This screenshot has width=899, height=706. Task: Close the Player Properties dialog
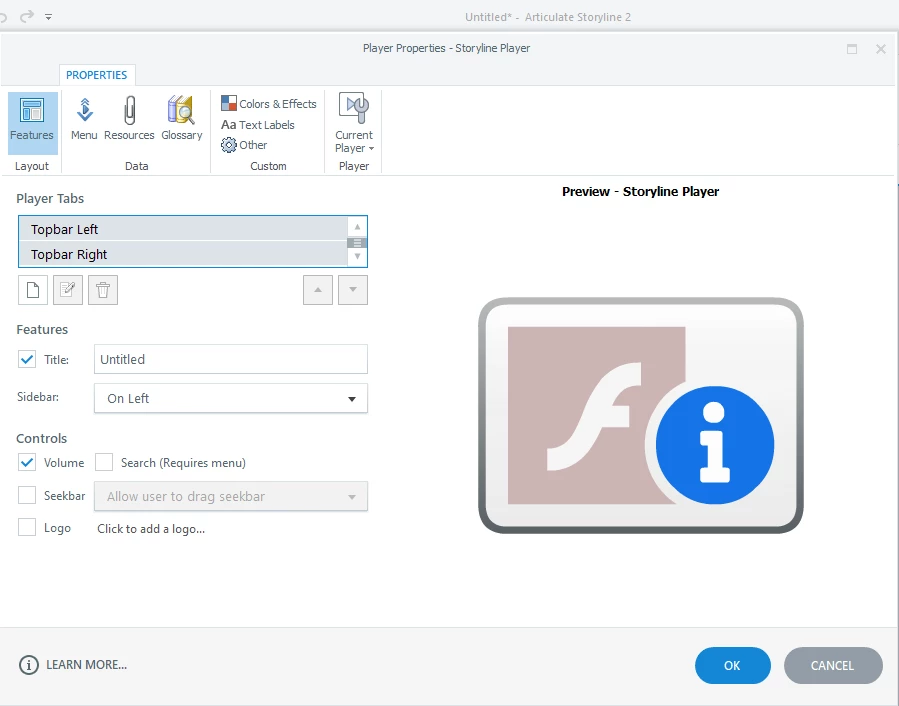click(881, 49)
